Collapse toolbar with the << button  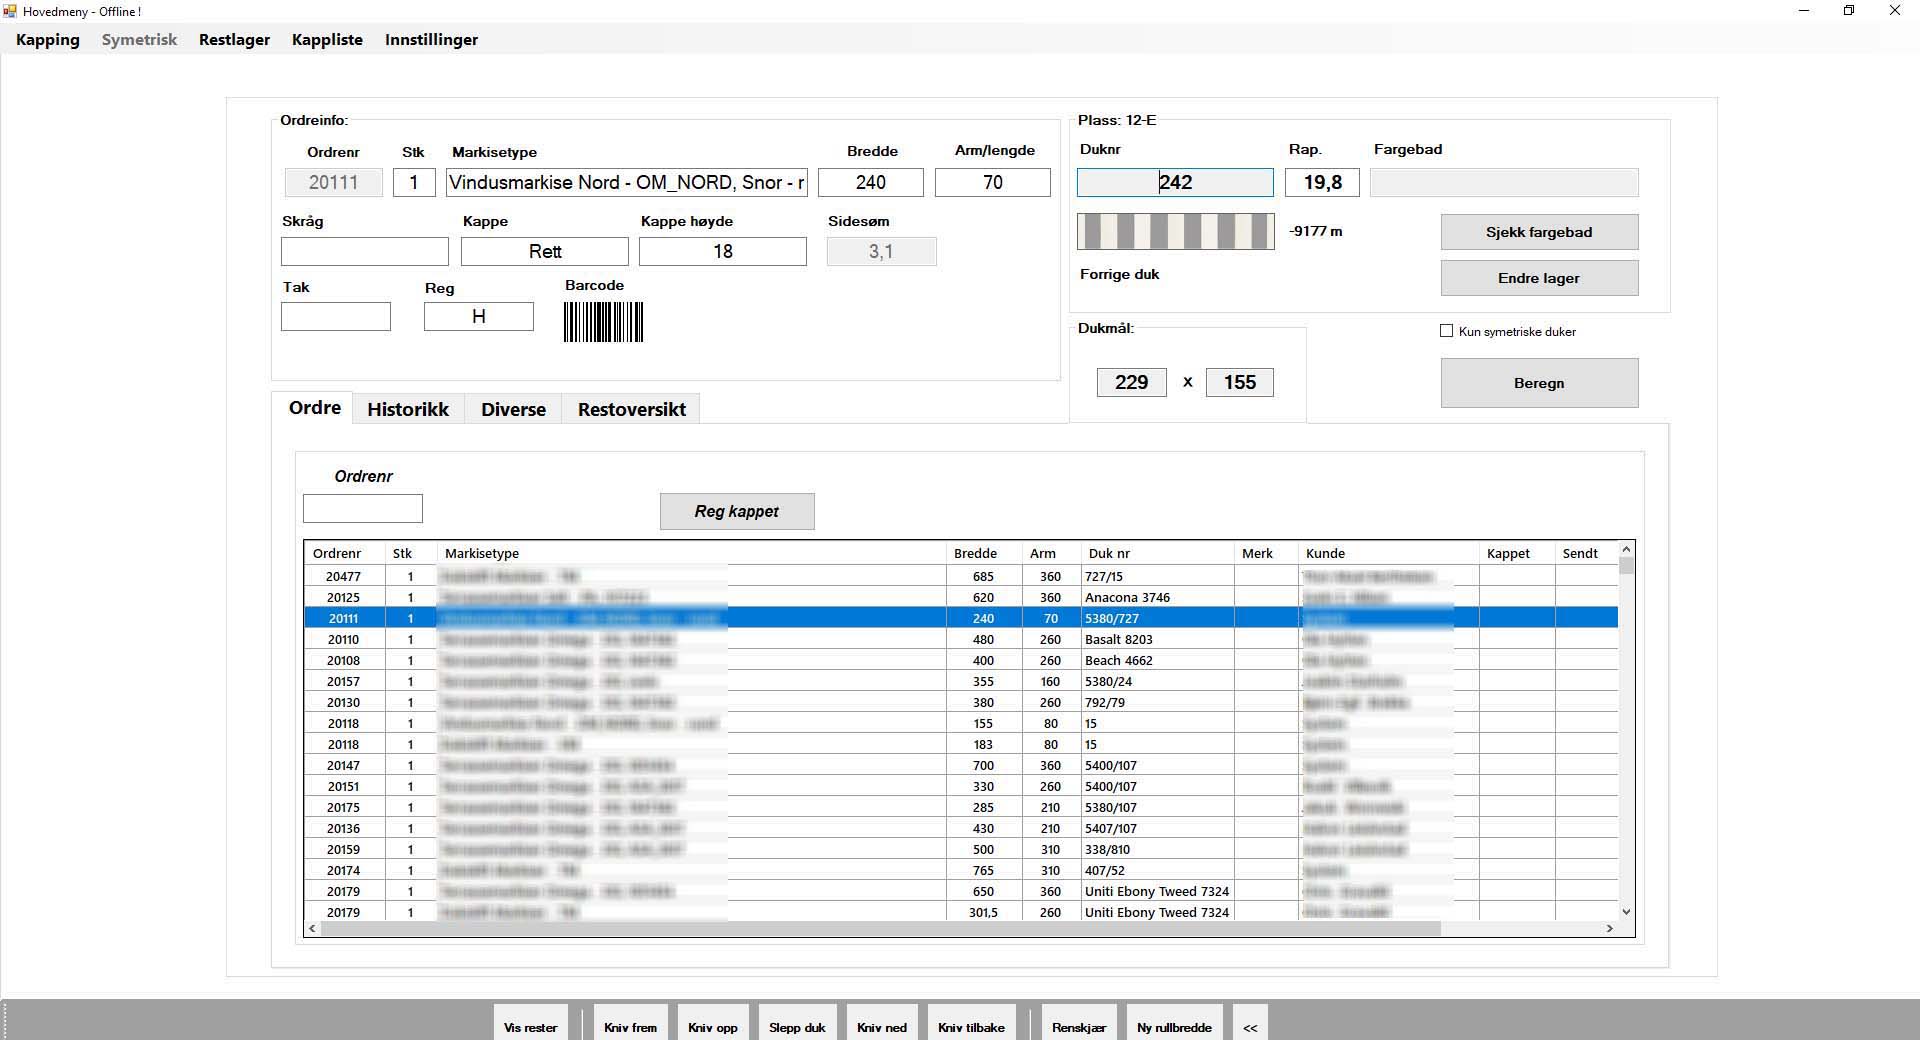pos(1250,1026)
